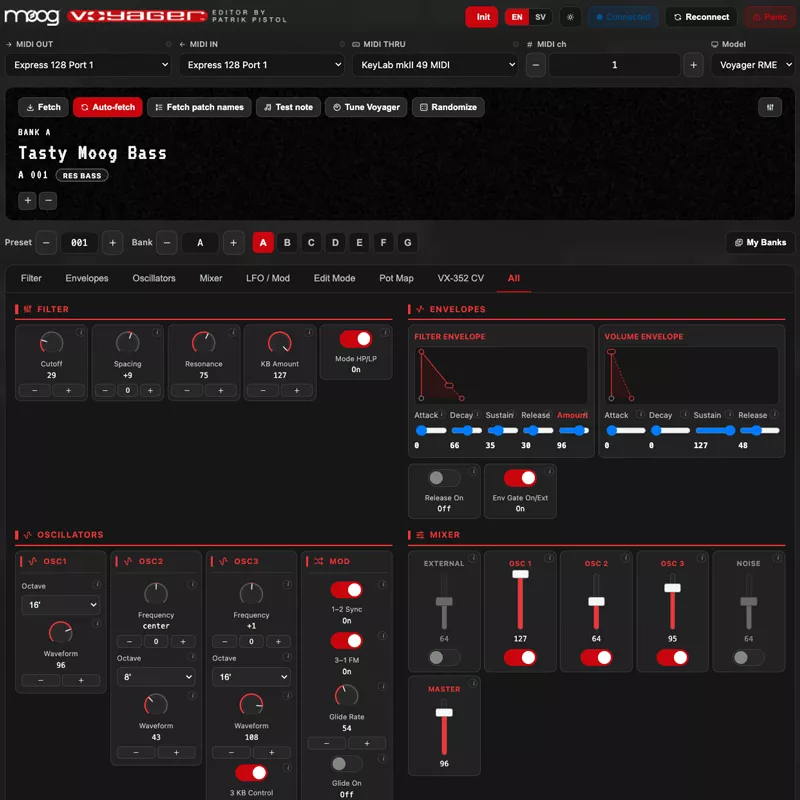This screenshot has width=800, height=800.
Task: Click the info icon for Glide Rate
Action: 382,686
